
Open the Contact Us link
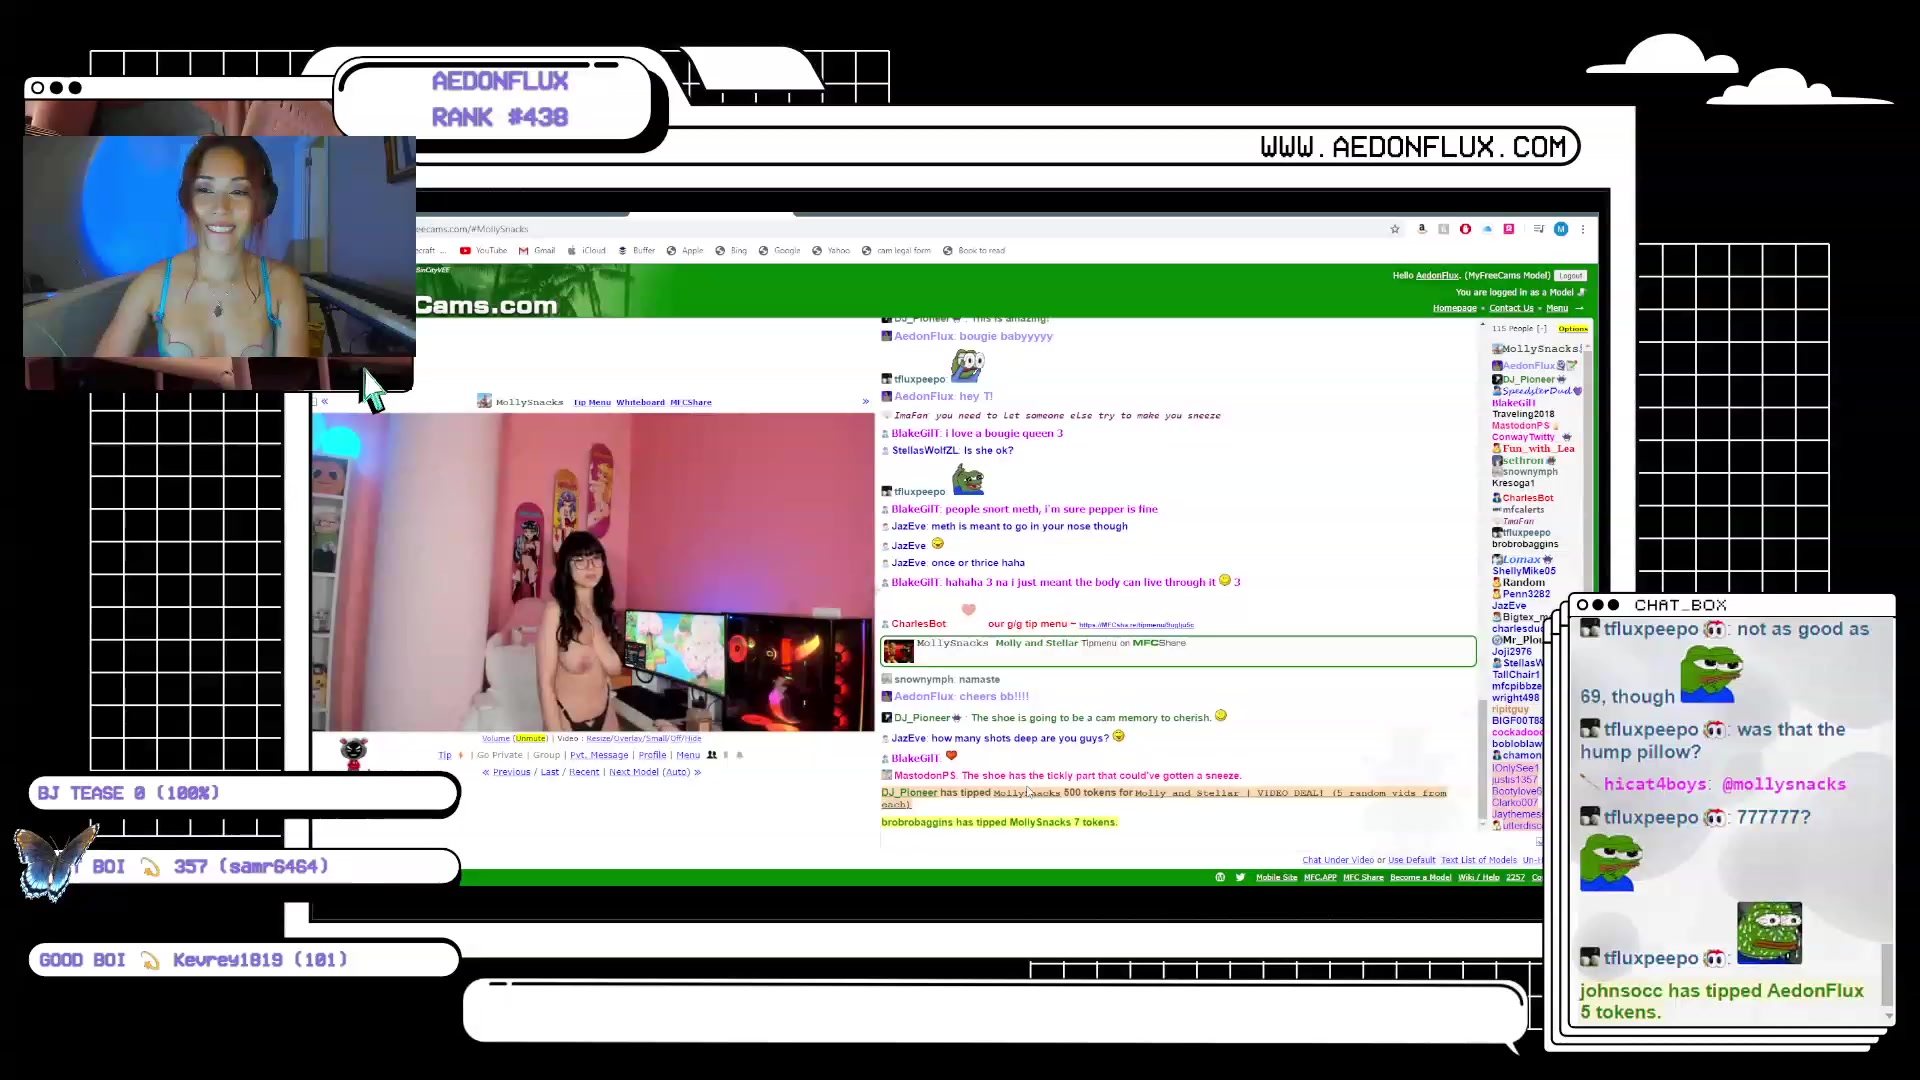(x=1511, y=308)
